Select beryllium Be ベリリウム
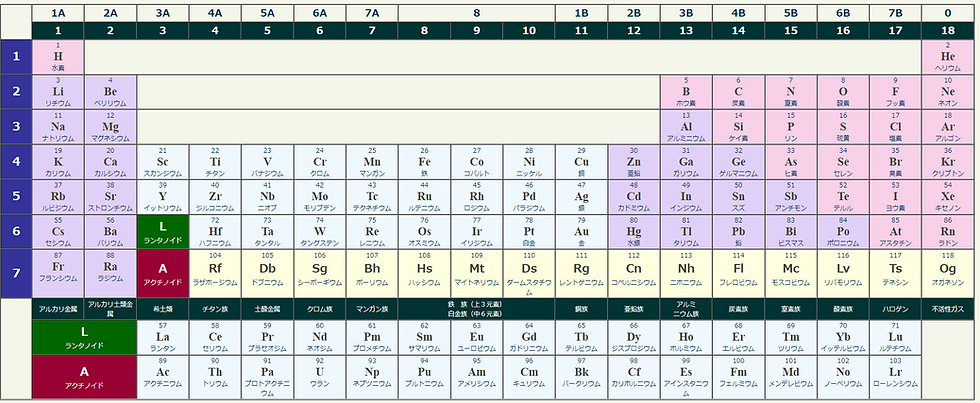This screenshot has width=980, height=403. 111,92
